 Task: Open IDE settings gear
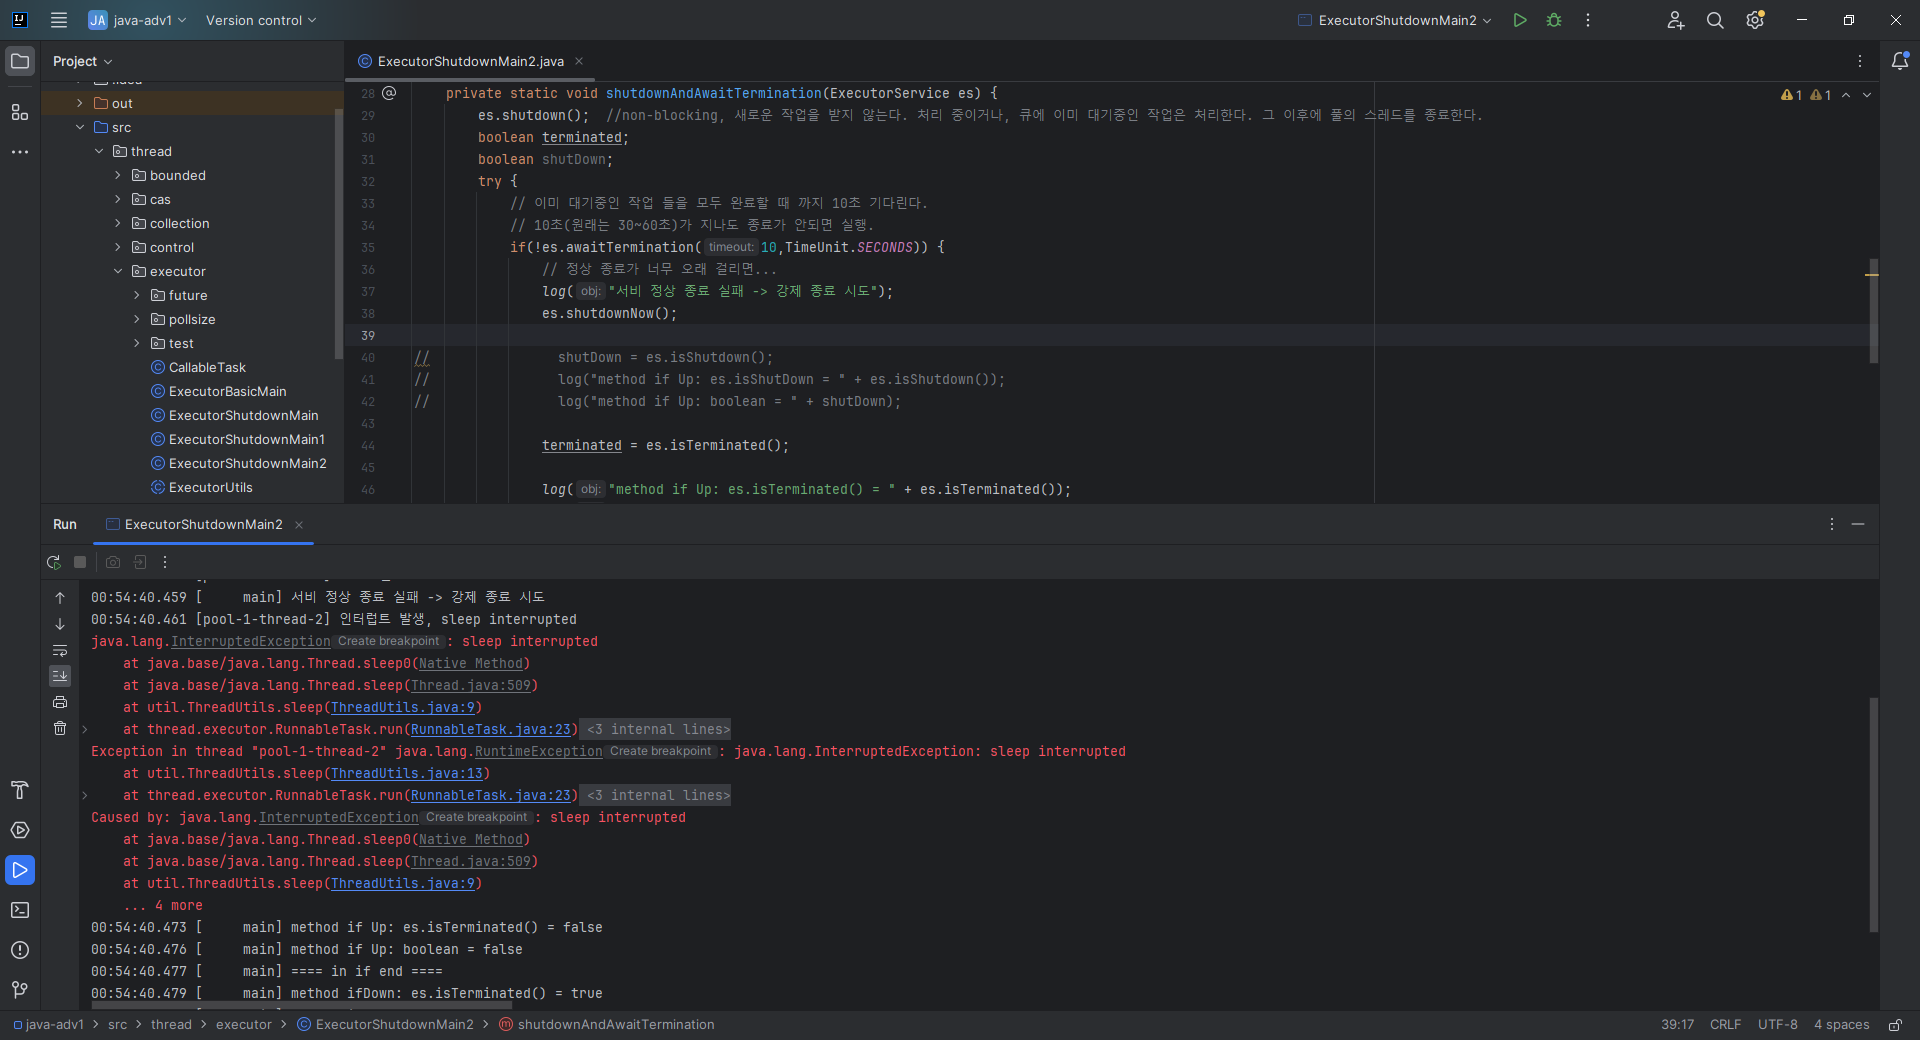click(1755, 20)
